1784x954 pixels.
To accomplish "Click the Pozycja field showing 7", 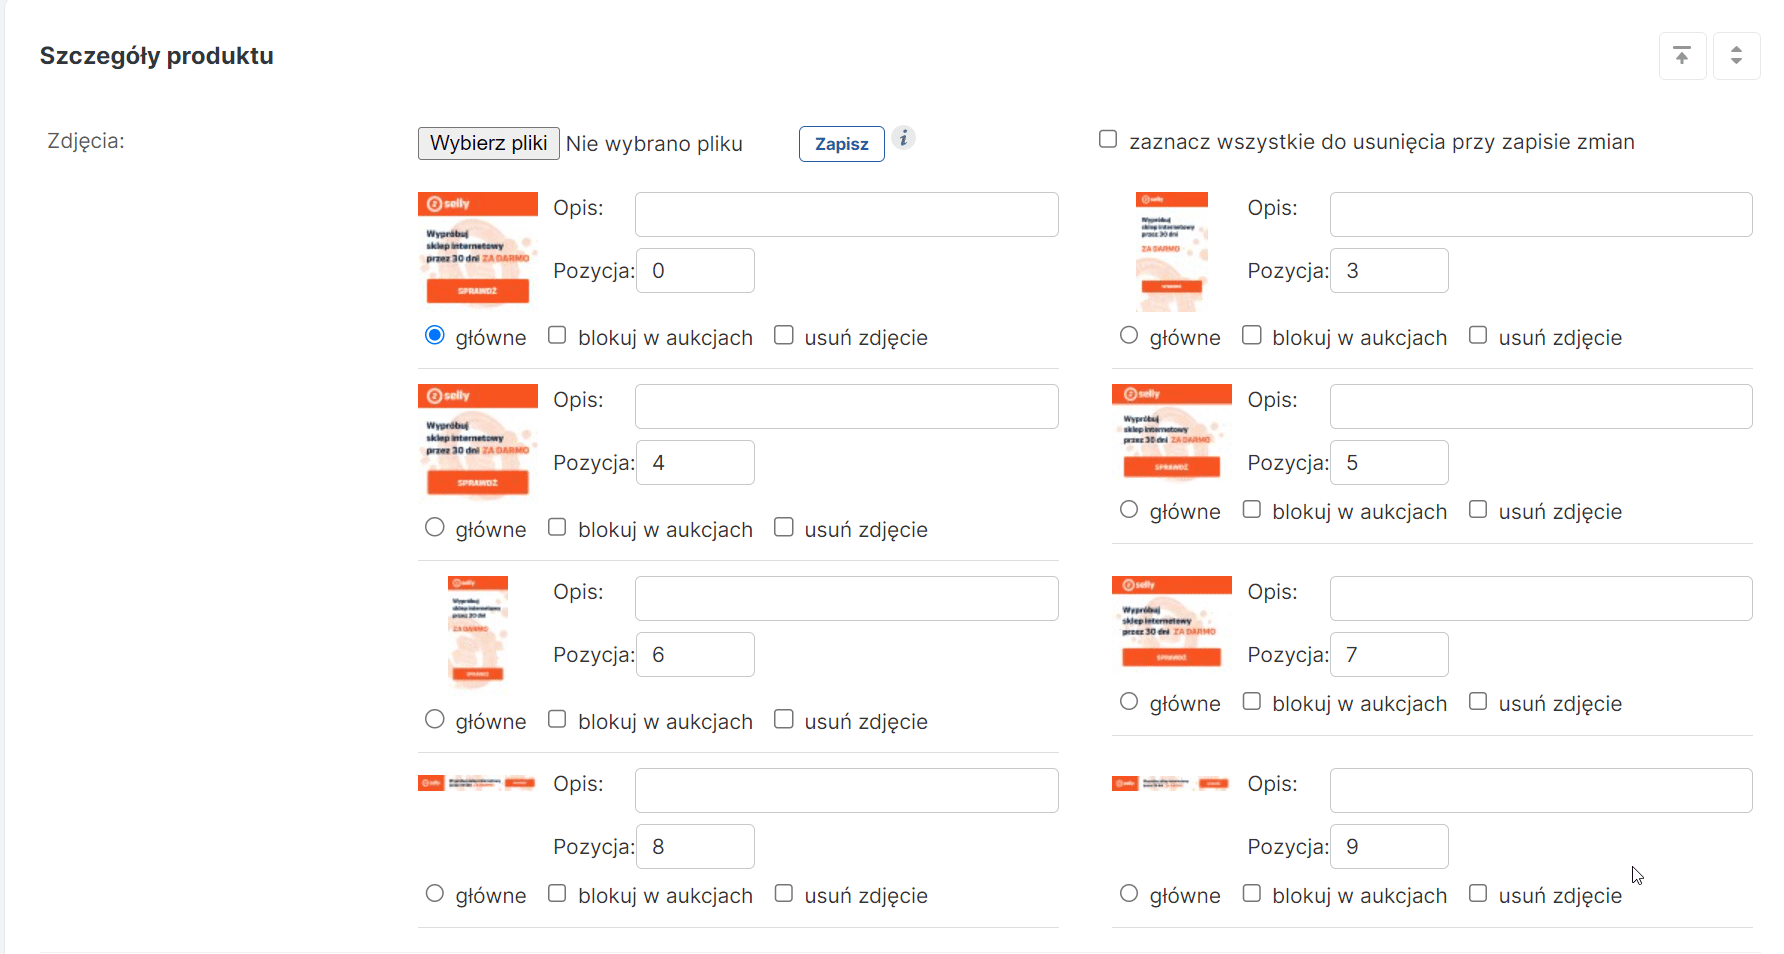I will pyautogui.click(x=1389, y=655).
